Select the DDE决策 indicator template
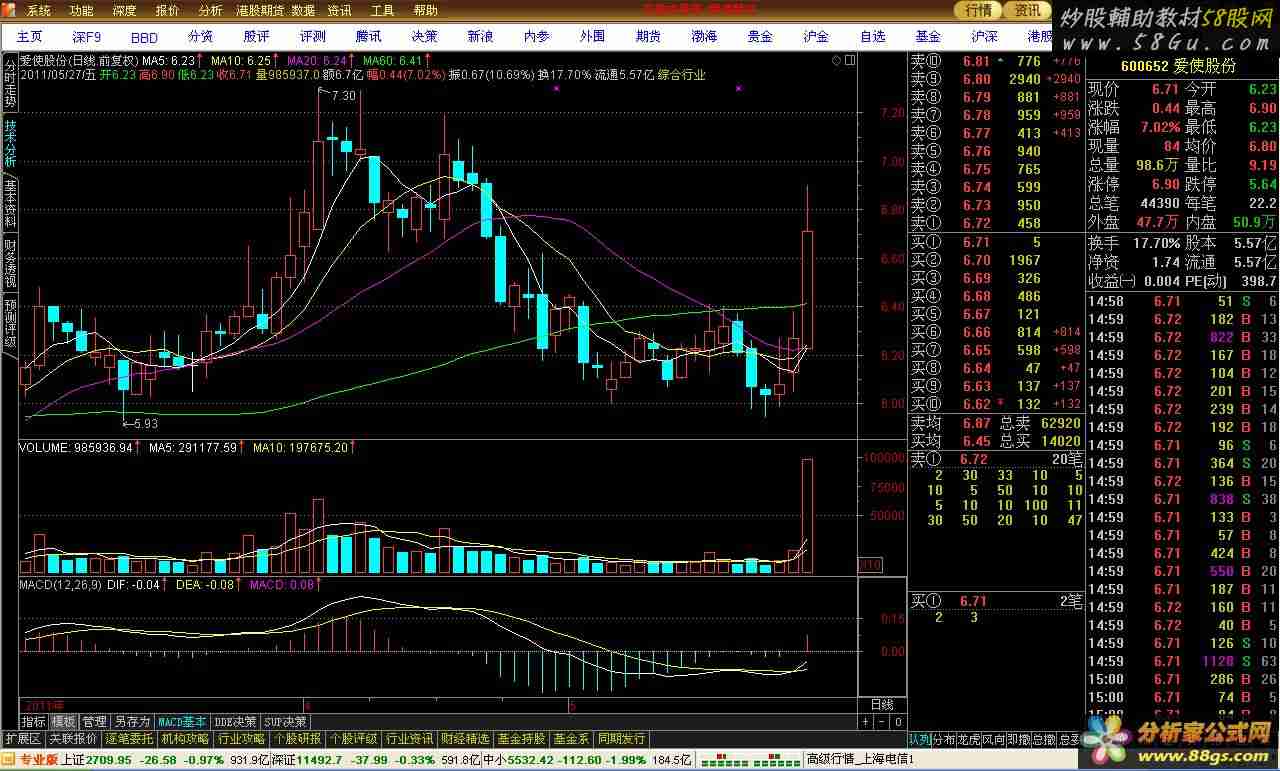The height and width of the screenshot is (771, 1280). click(236, 721)
